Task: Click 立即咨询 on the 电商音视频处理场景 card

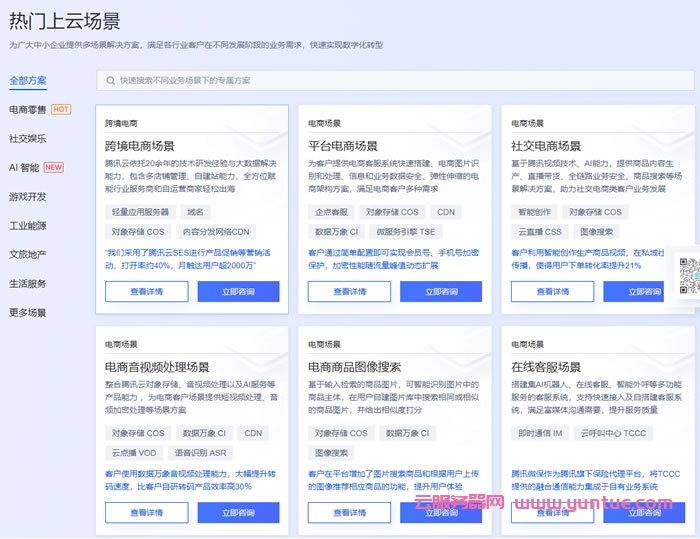Action: (x=238, y=512)
